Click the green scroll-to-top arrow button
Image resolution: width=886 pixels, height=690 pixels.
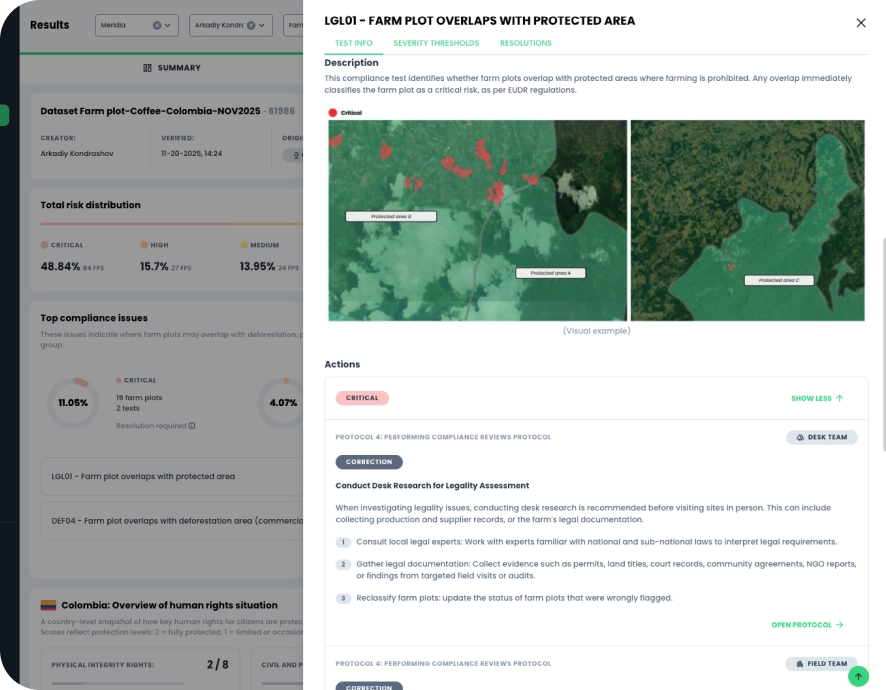[858, 676]
